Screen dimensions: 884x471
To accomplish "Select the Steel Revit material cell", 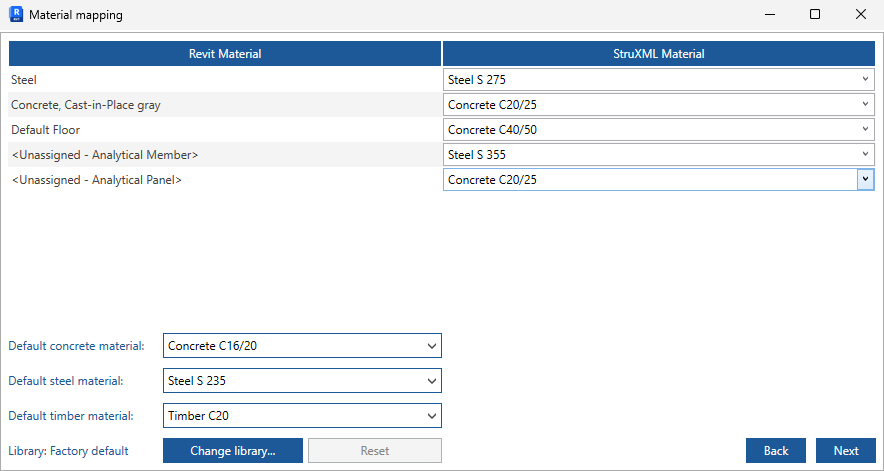I will (x=225, y=80).
